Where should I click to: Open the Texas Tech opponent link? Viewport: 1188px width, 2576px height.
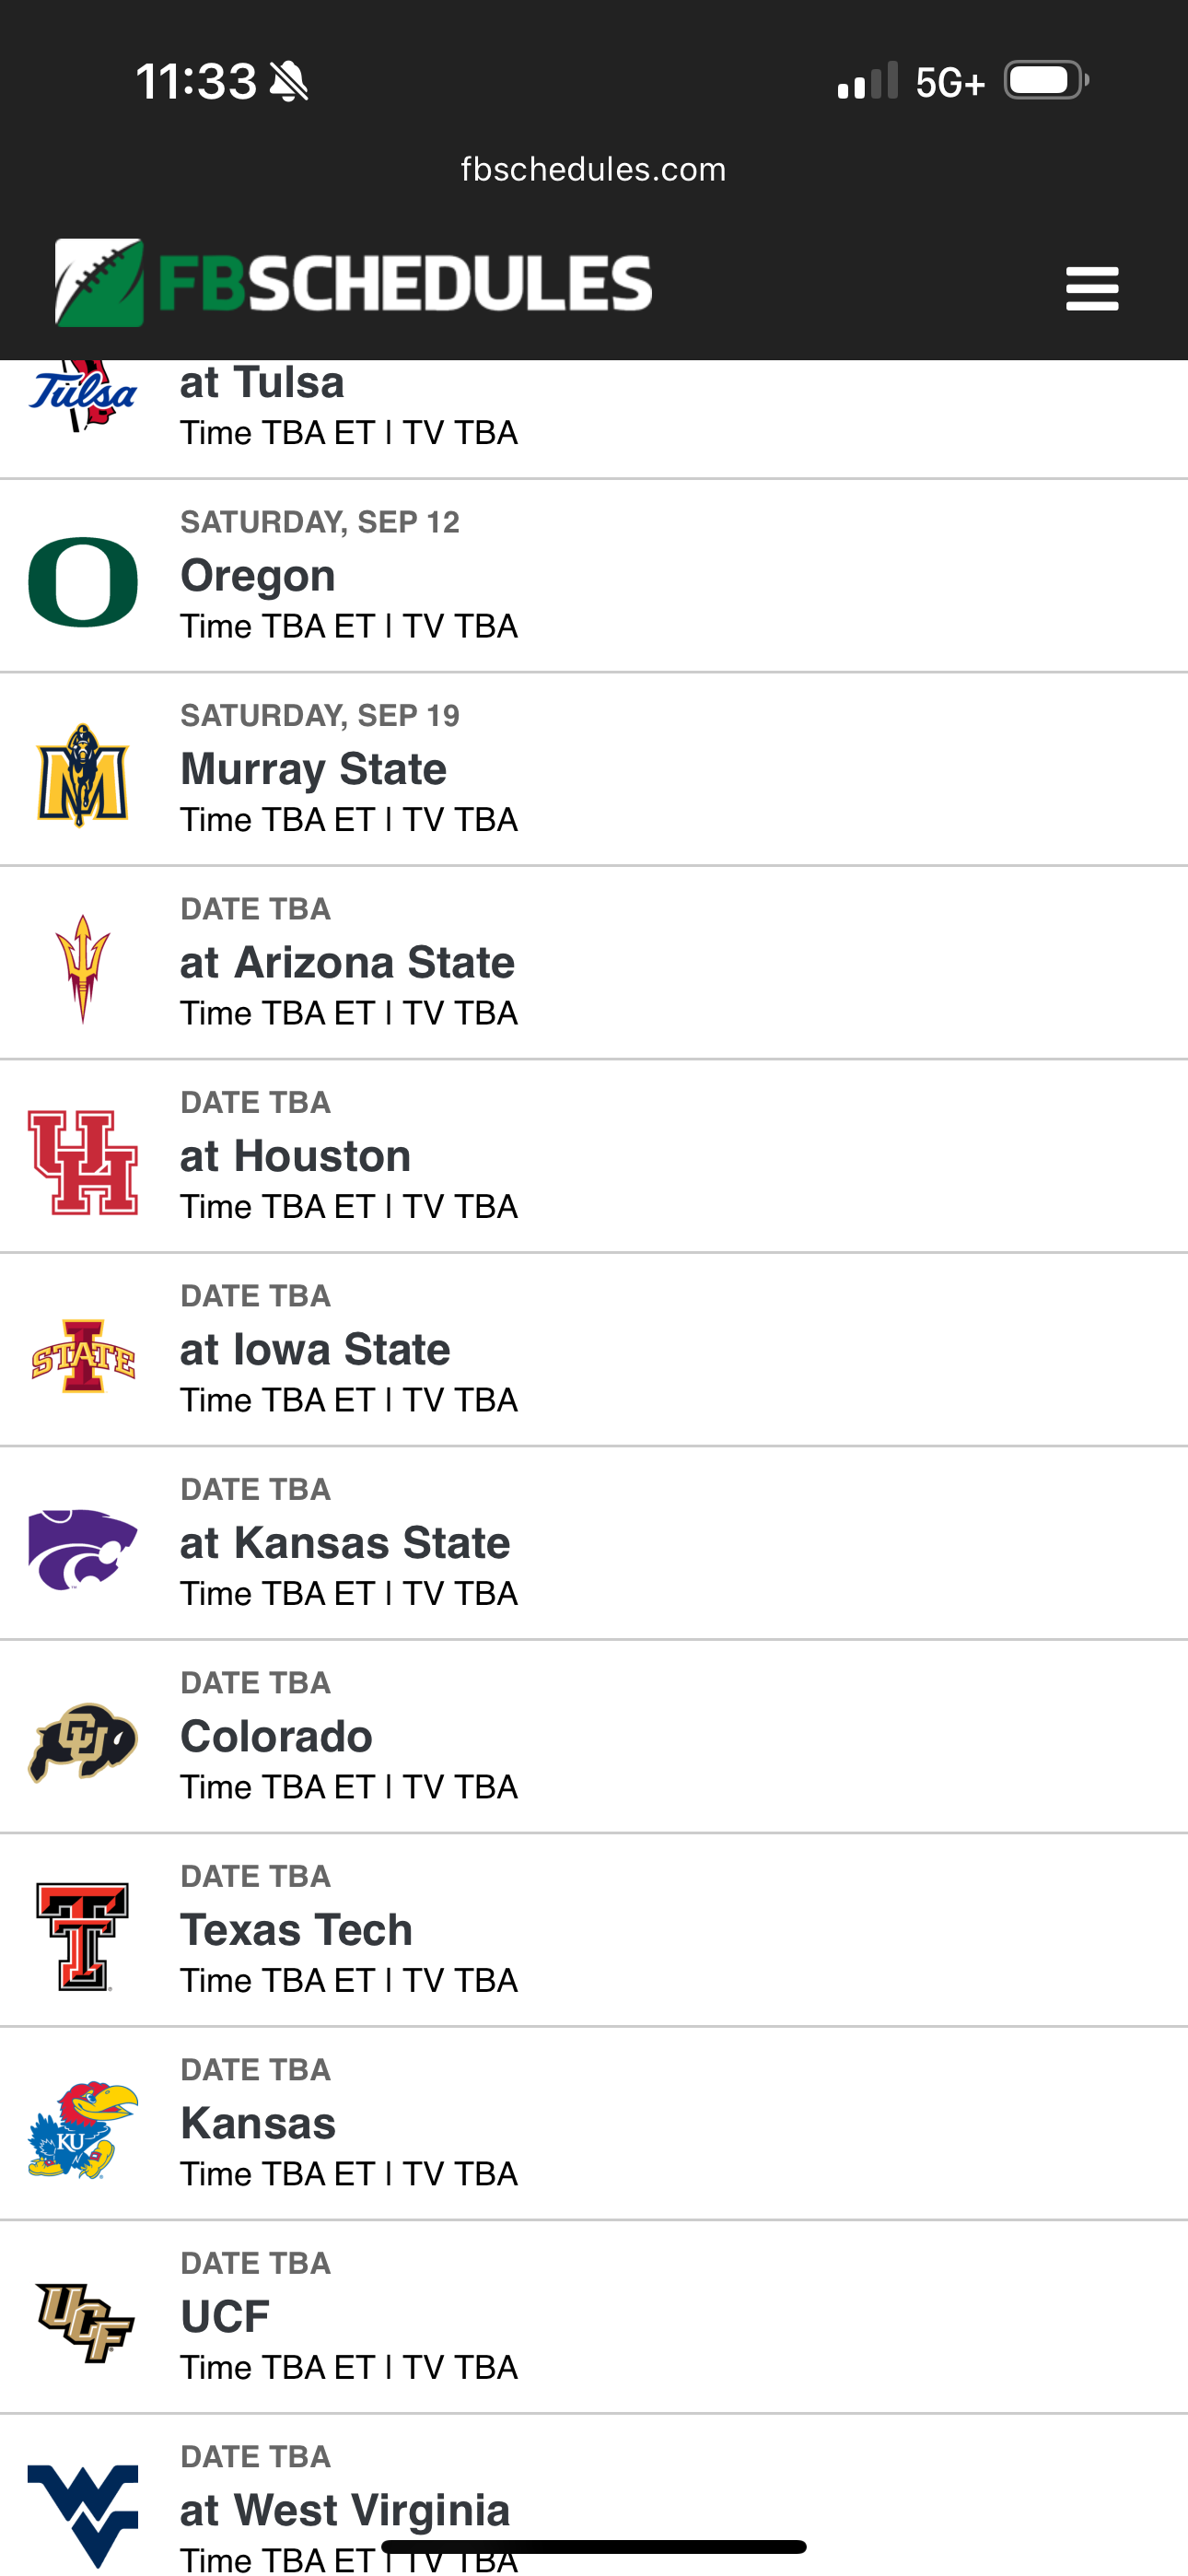coord(296,1930)
